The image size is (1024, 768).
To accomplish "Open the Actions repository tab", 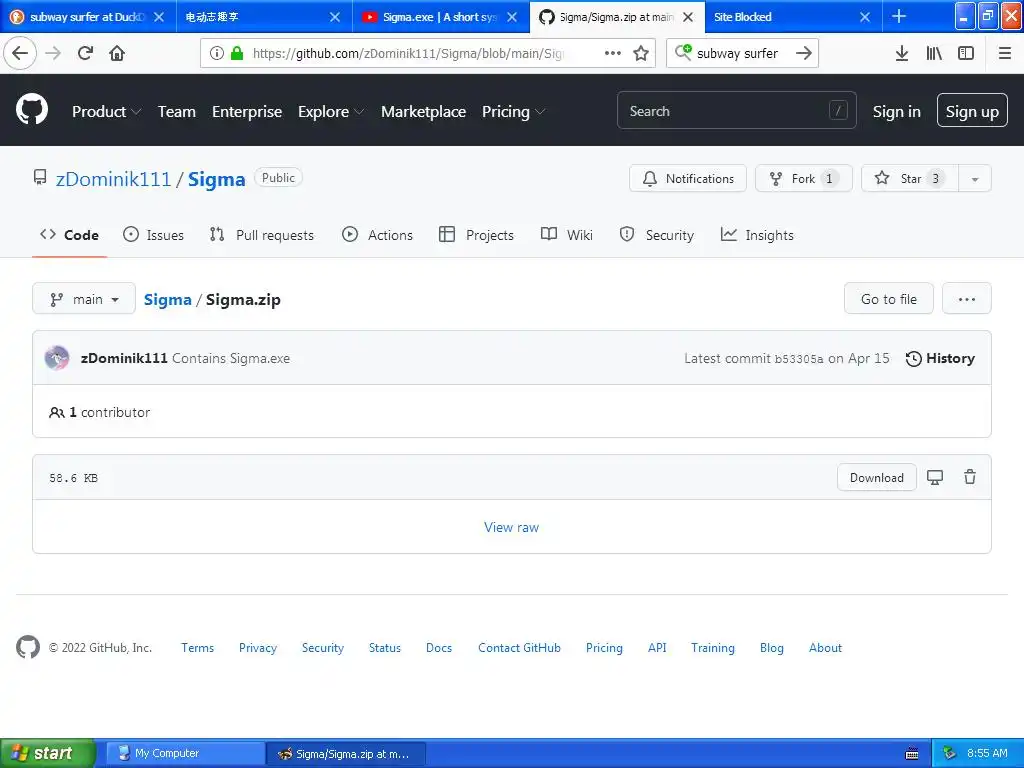I will (377, 235).
